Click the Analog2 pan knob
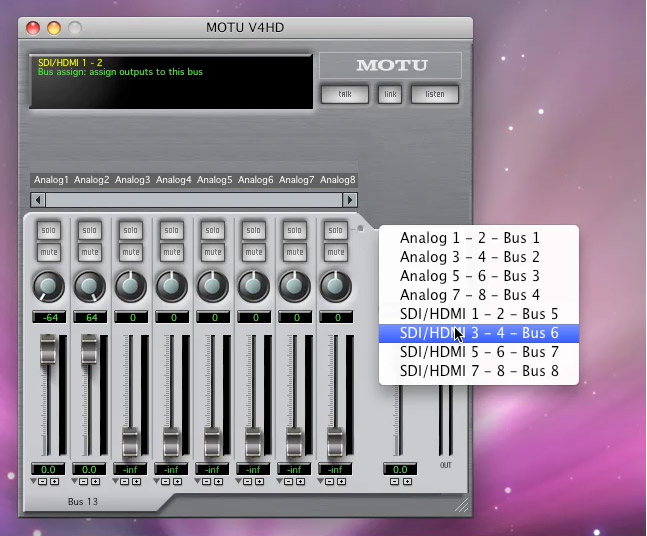 (90, 286)
